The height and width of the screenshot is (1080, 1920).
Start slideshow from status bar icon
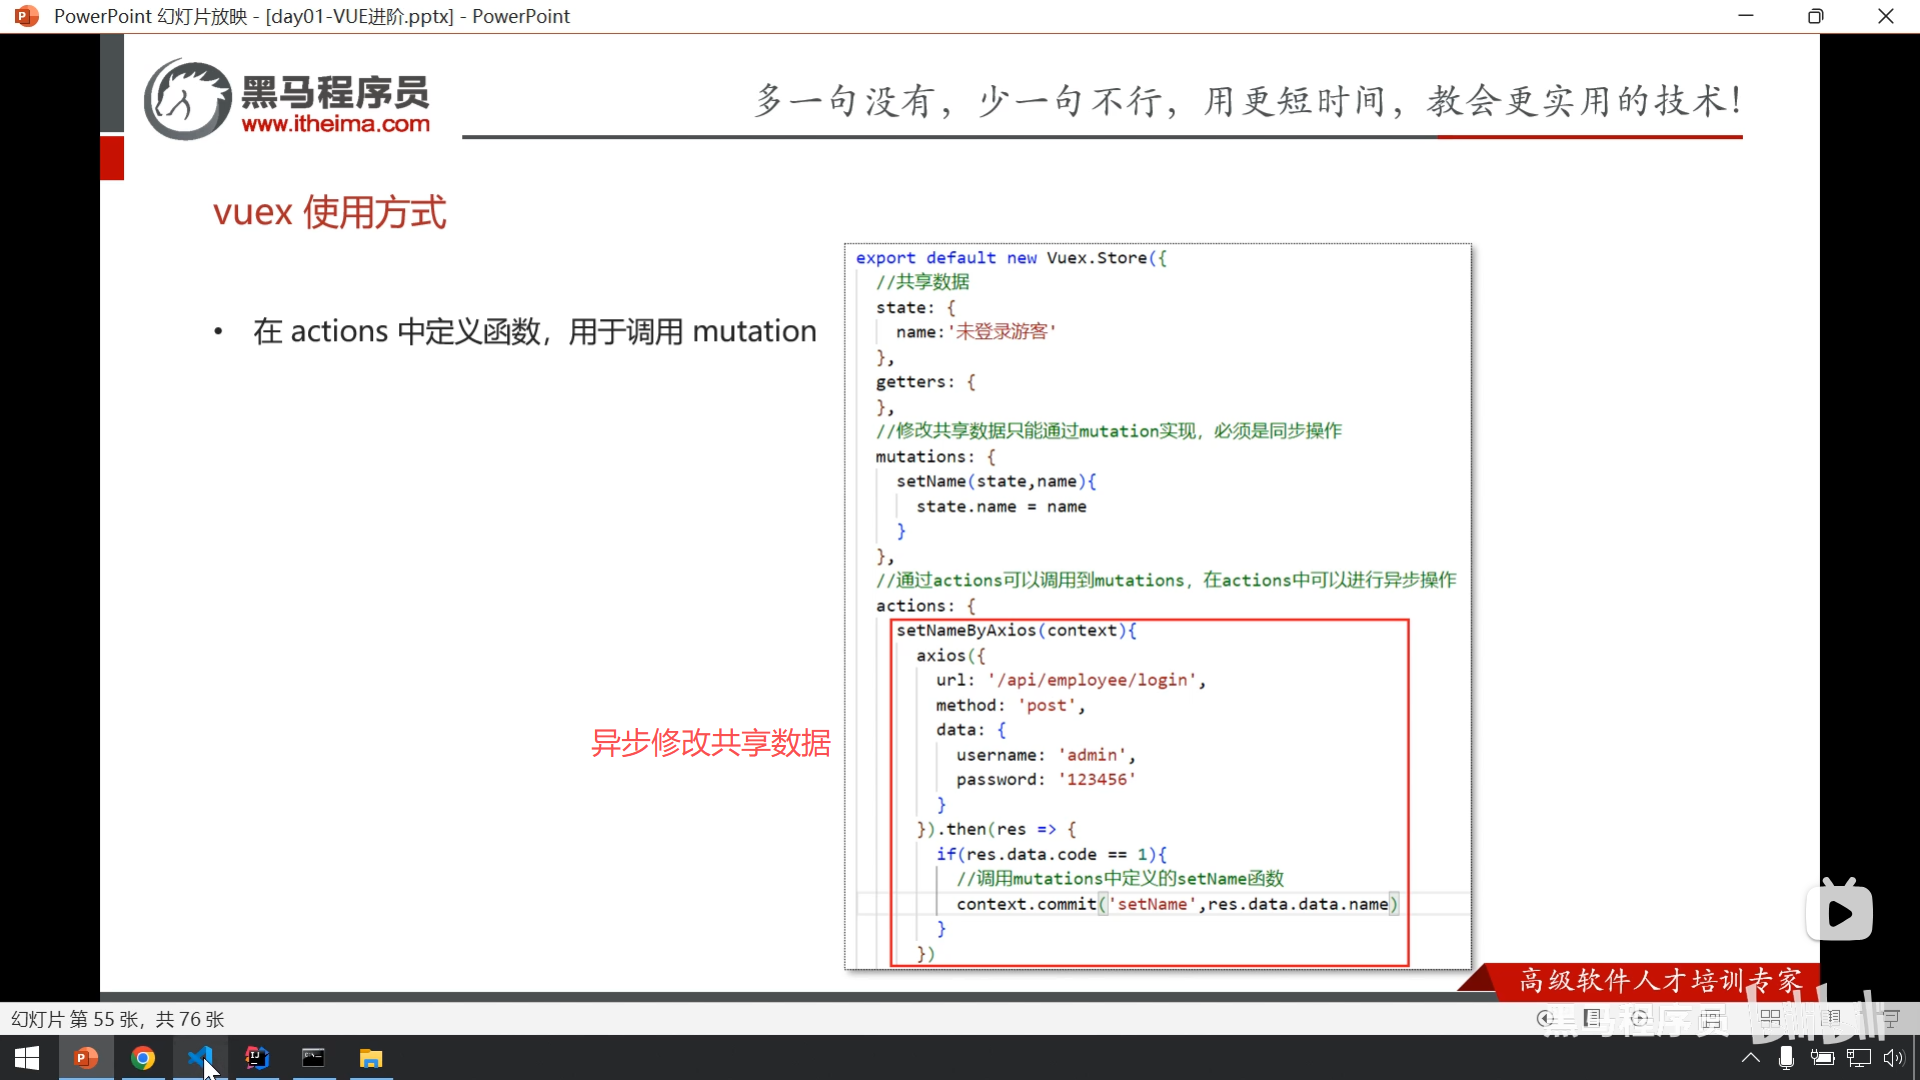pos(1890,1018)
